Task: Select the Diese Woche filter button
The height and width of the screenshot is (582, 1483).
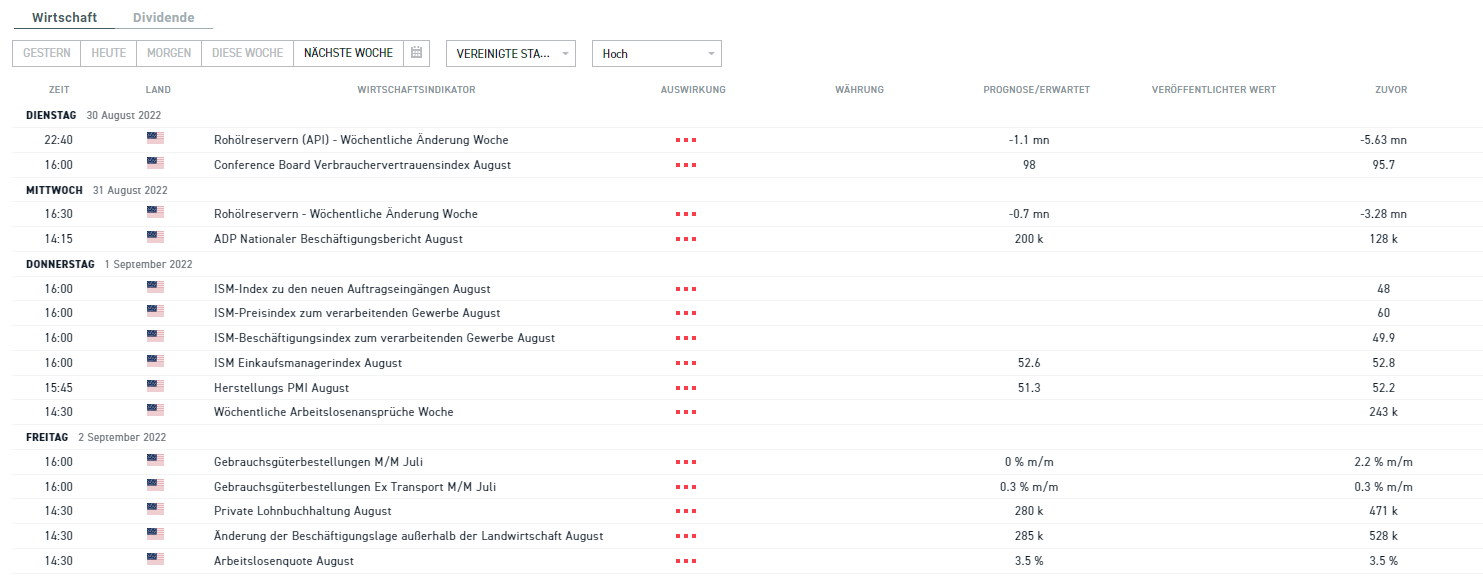Action: (x=248, y=53)
